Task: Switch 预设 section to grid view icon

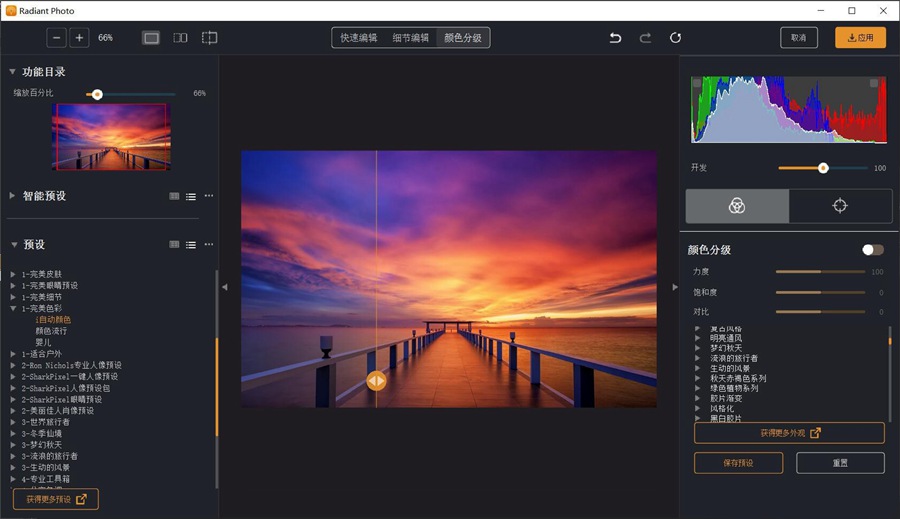Action: 174,245
